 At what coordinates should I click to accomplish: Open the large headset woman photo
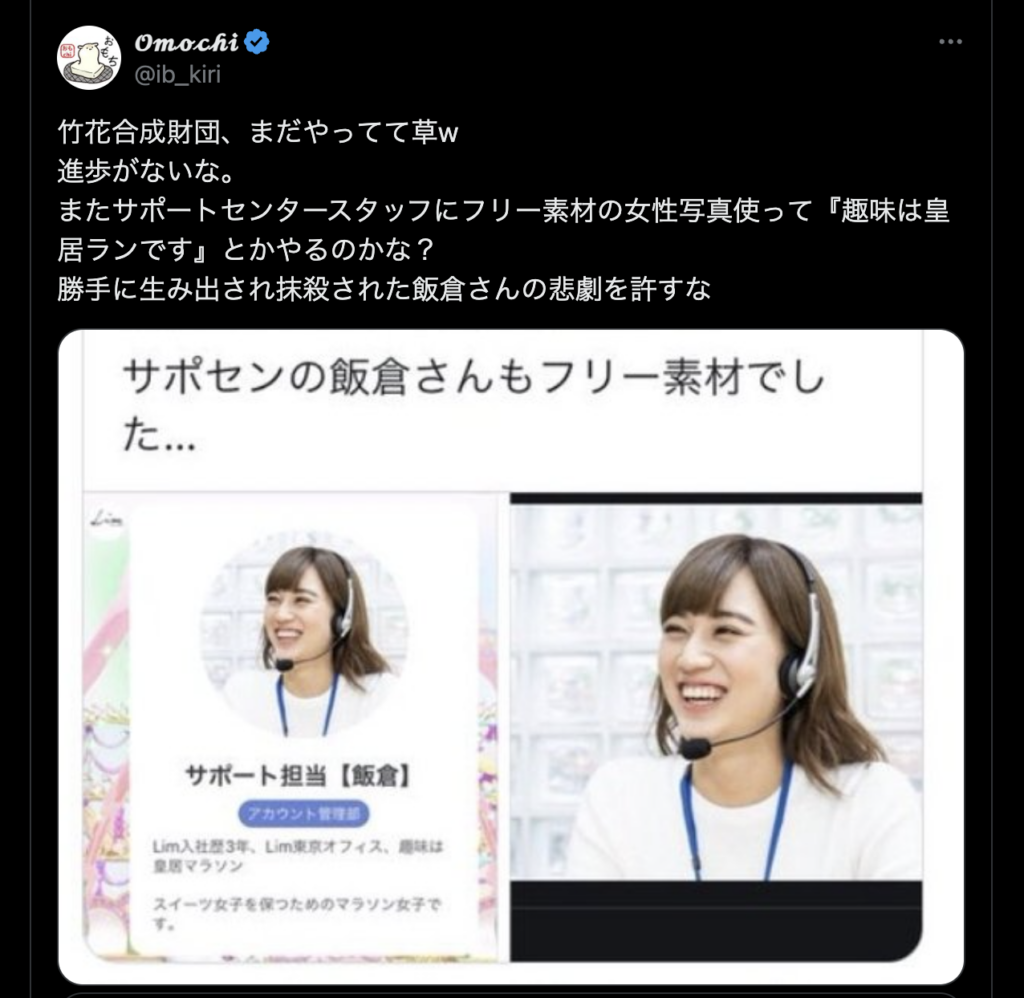716,691
